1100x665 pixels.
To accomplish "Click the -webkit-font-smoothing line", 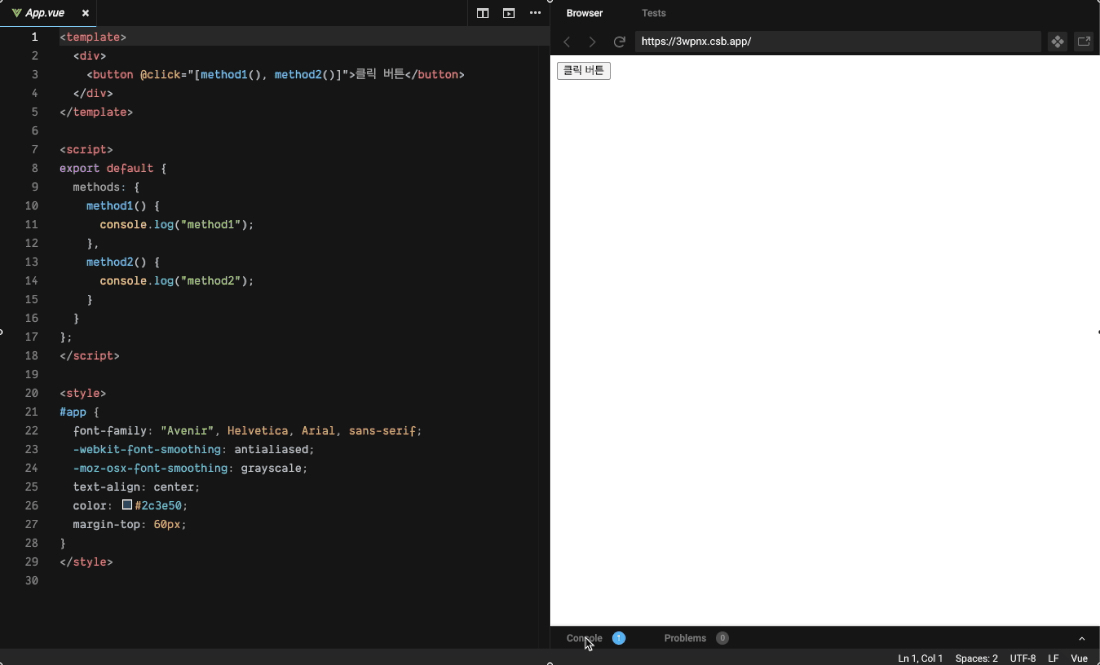I will pyautogui.click(x=194, y=450).
